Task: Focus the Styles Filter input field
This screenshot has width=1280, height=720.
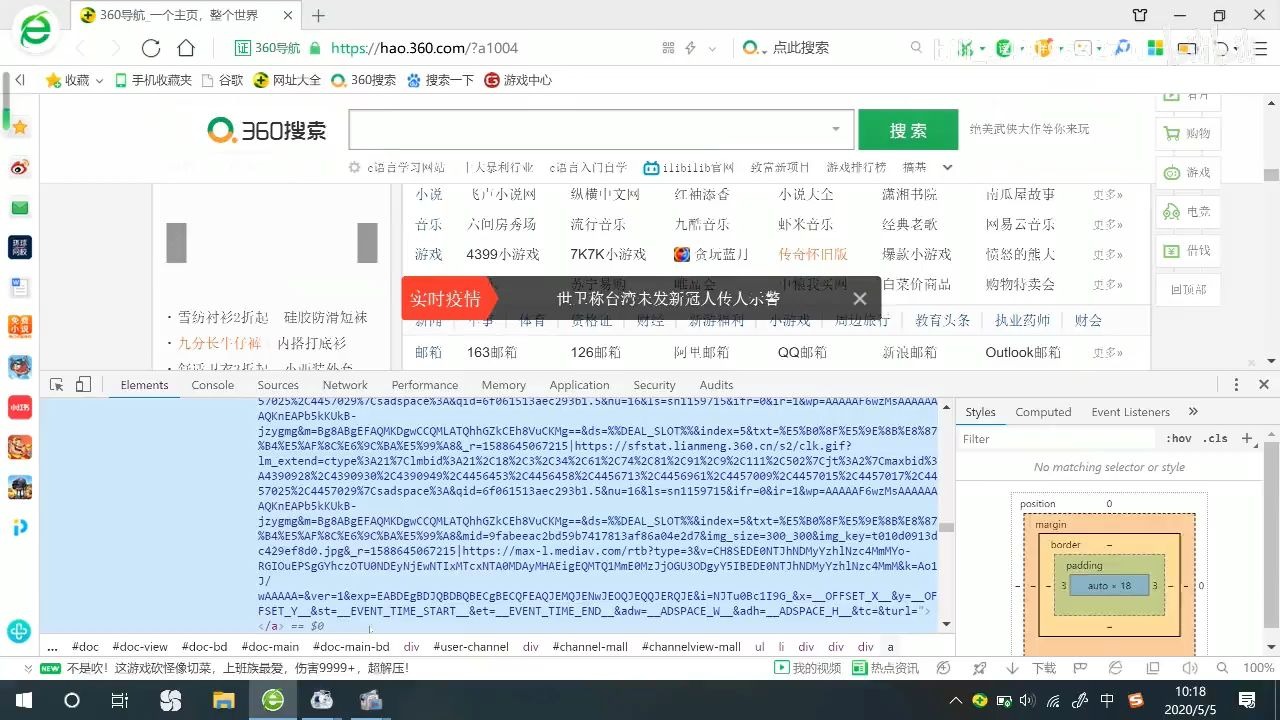Action: click(x=1056, y=438)
